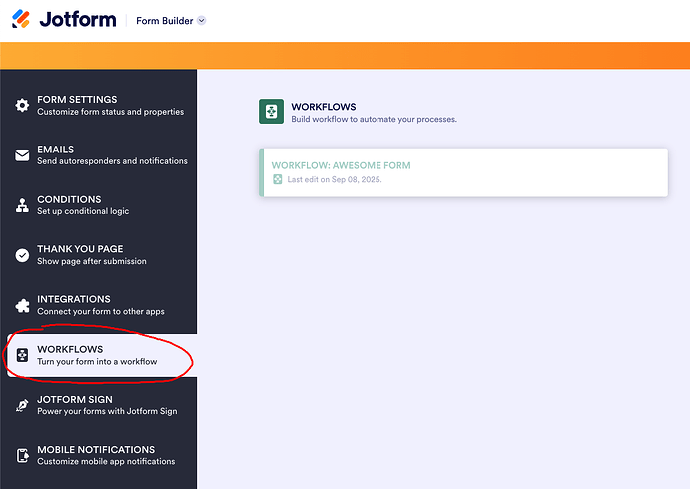Click the Conditions hierarchy icon
This screenshot has height=489, width=690.
coord(22,205)
